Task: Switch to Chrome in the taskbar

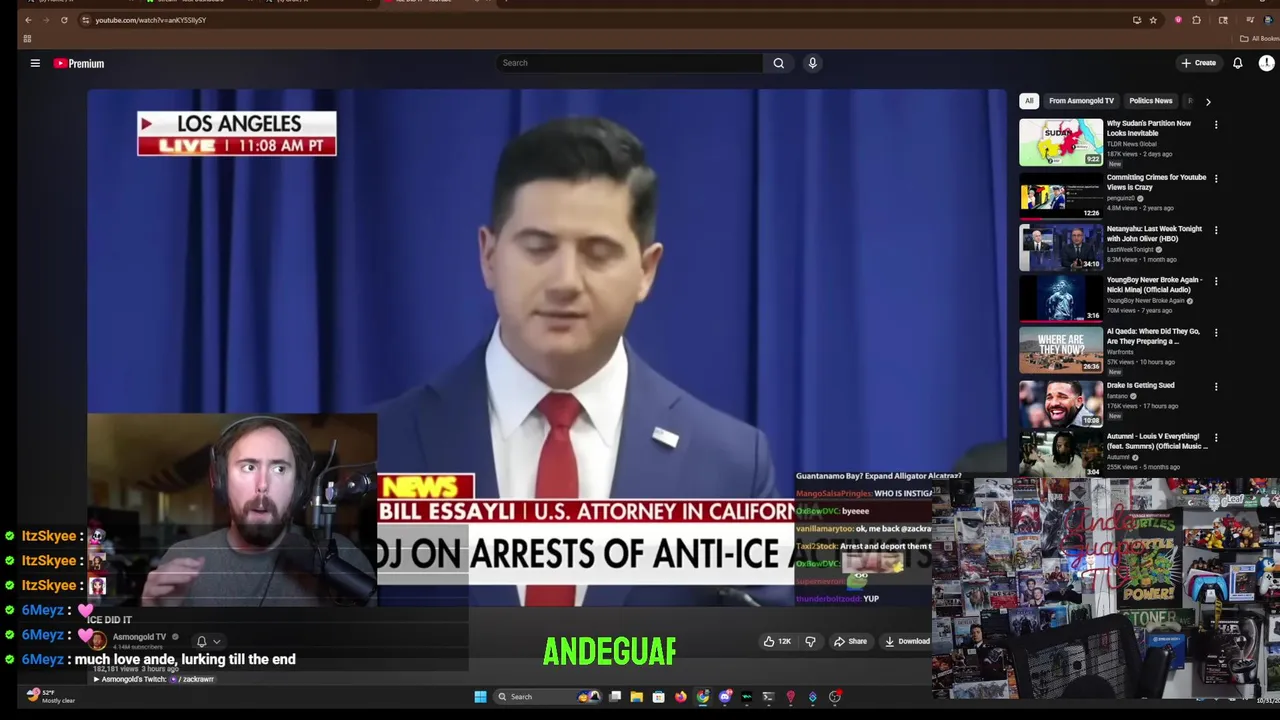Action: (x=703, y=697)
